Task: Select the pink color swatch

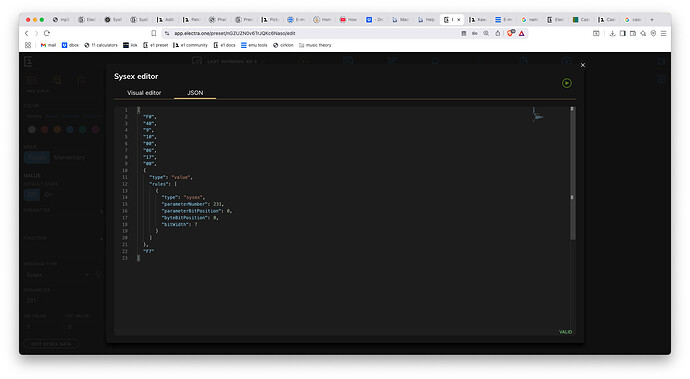Action: point(95,129)
